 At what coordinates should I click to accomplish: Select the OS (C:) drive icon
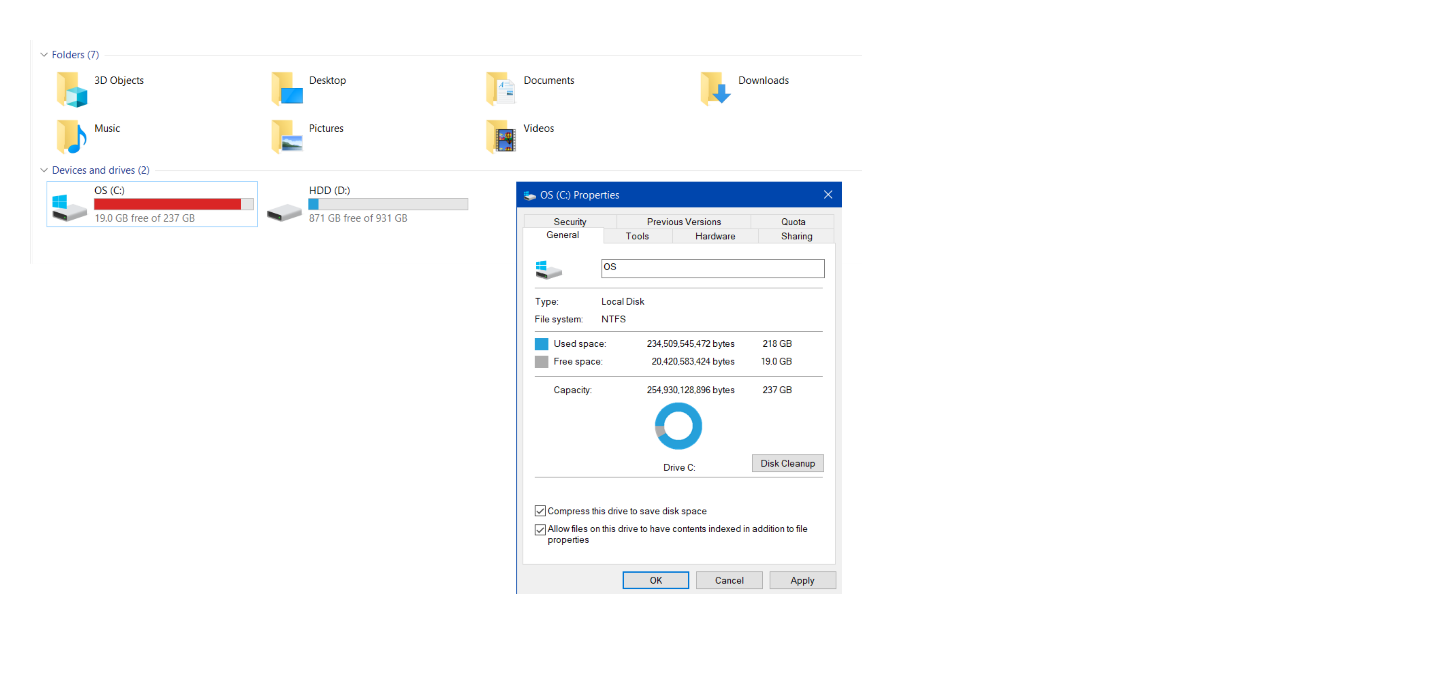point(71,205)
